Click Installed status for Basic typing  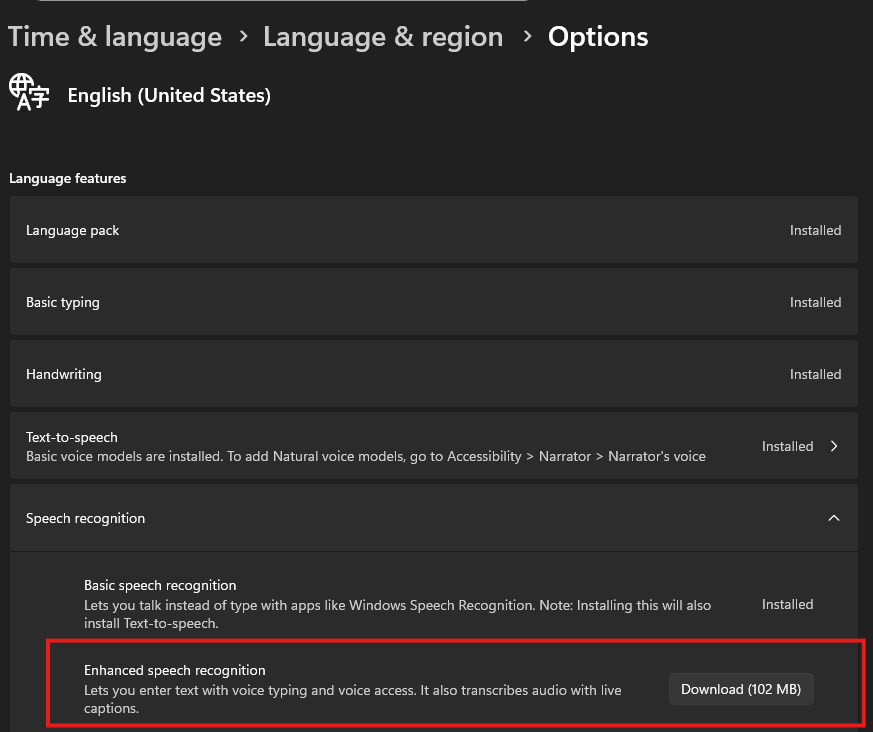(x=815, y=302)
